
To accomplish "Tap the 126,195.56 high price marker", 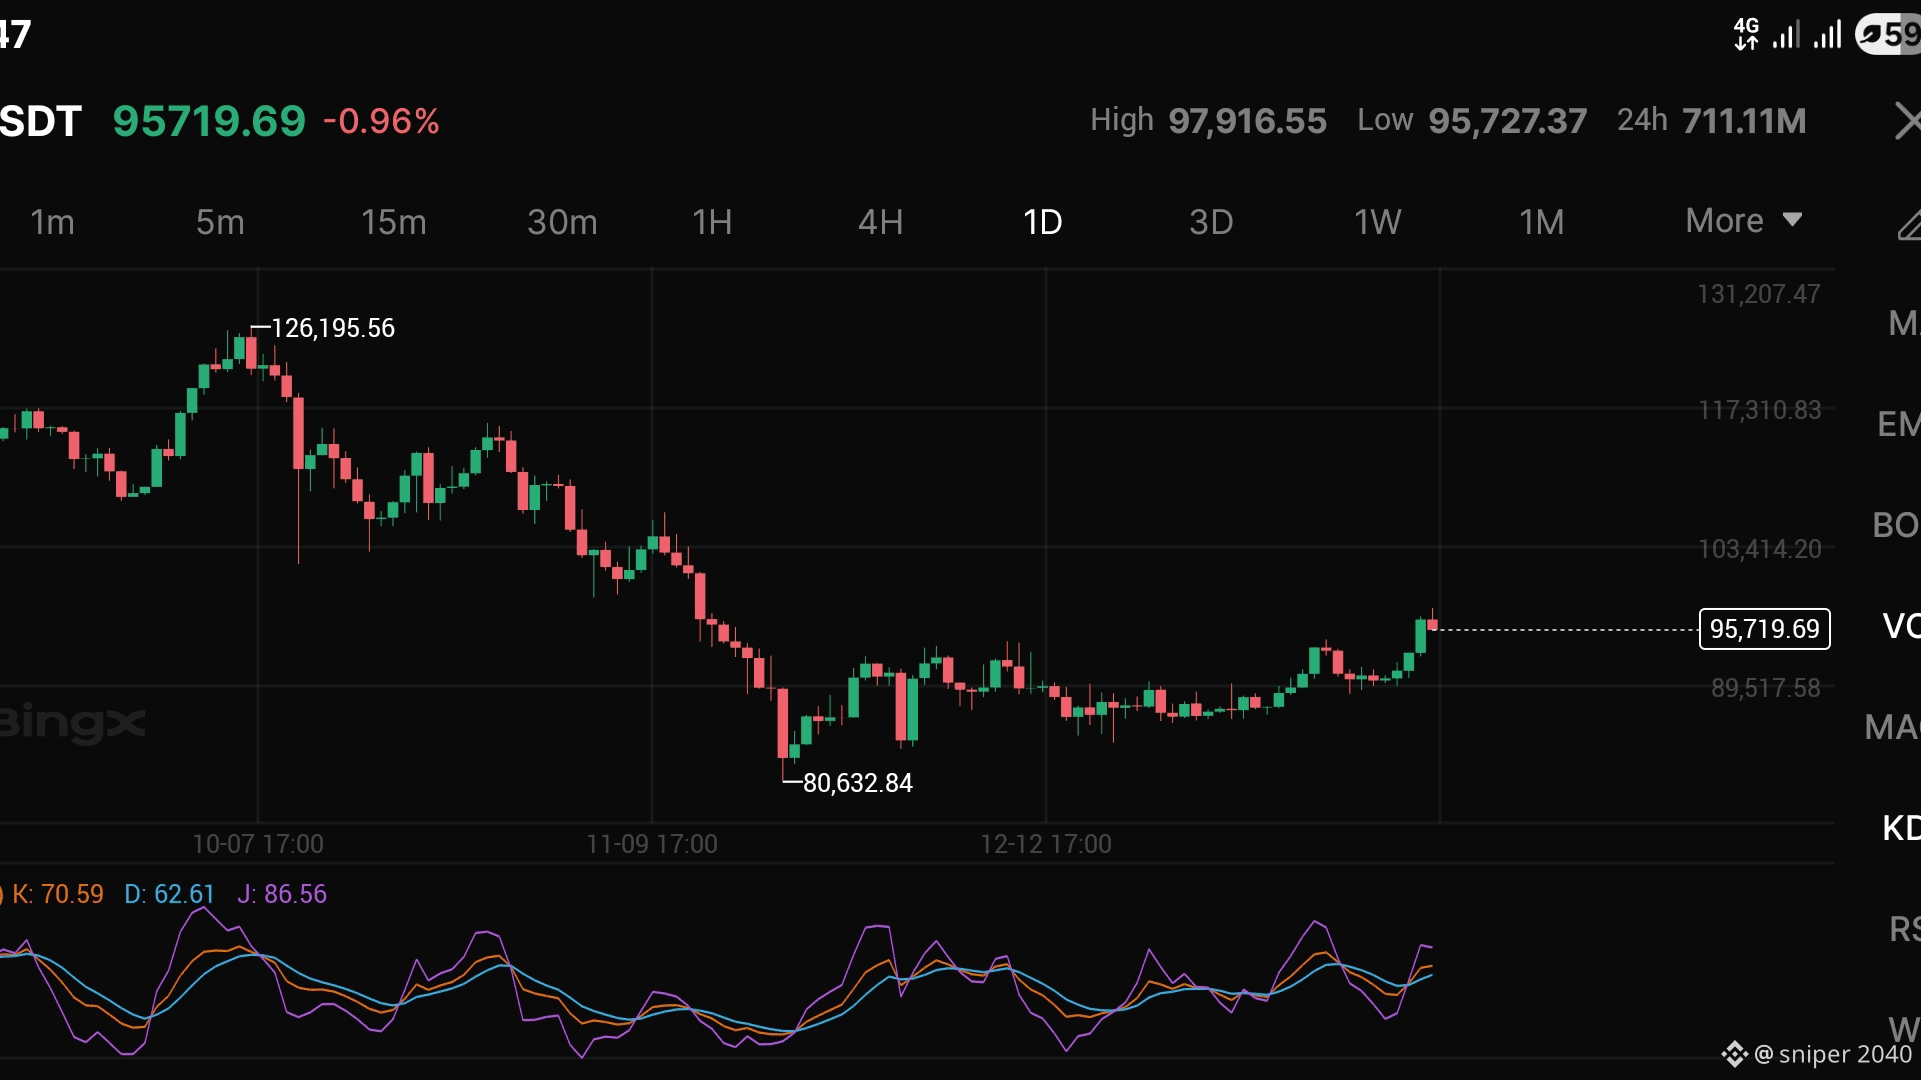I will pos(332,328).
